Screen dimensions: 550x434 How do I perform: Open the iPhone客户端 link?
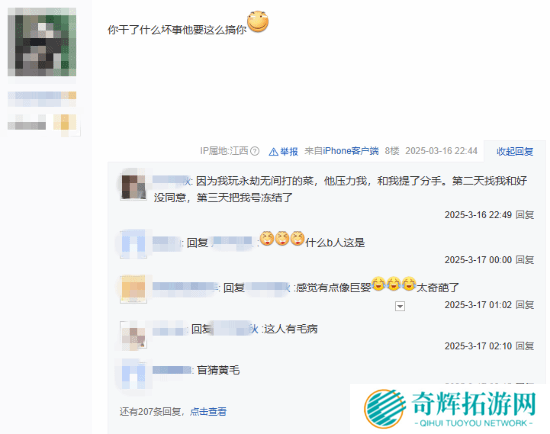(x=351, y=151)
